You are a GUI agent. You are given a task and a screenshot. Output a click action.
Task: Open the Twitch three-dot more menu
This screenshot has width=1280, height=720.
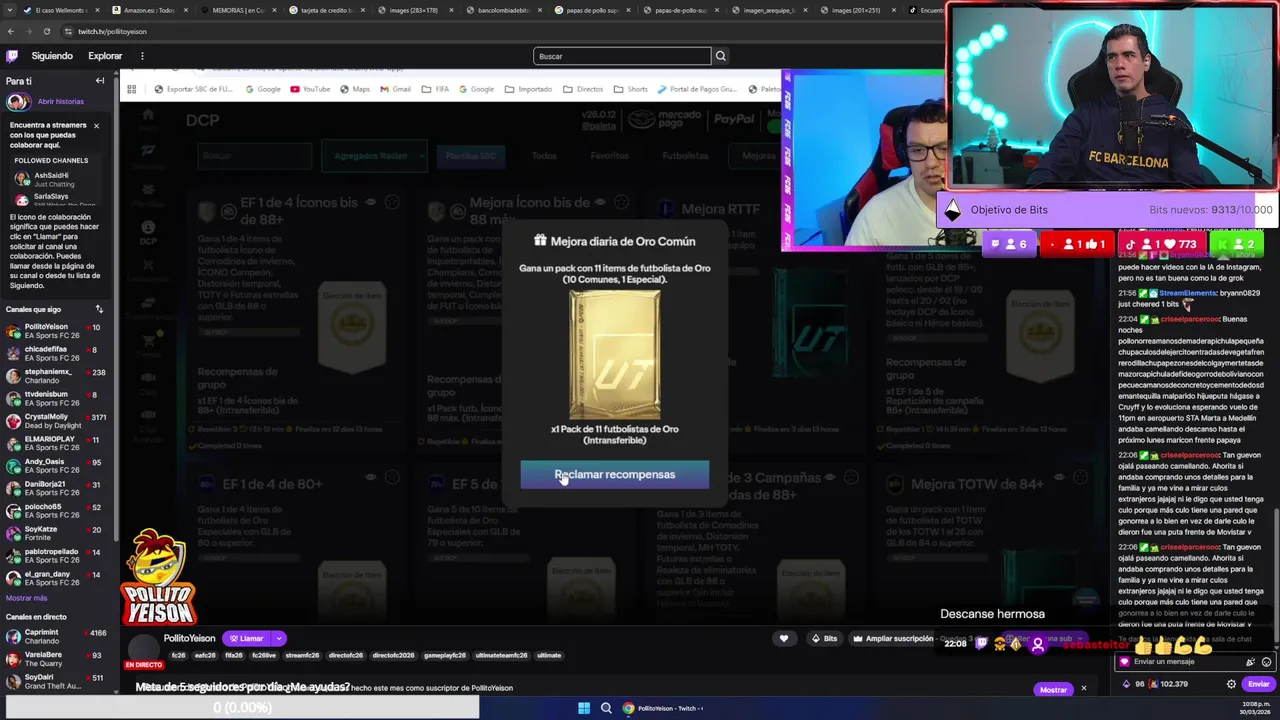(x=142, y=56)
